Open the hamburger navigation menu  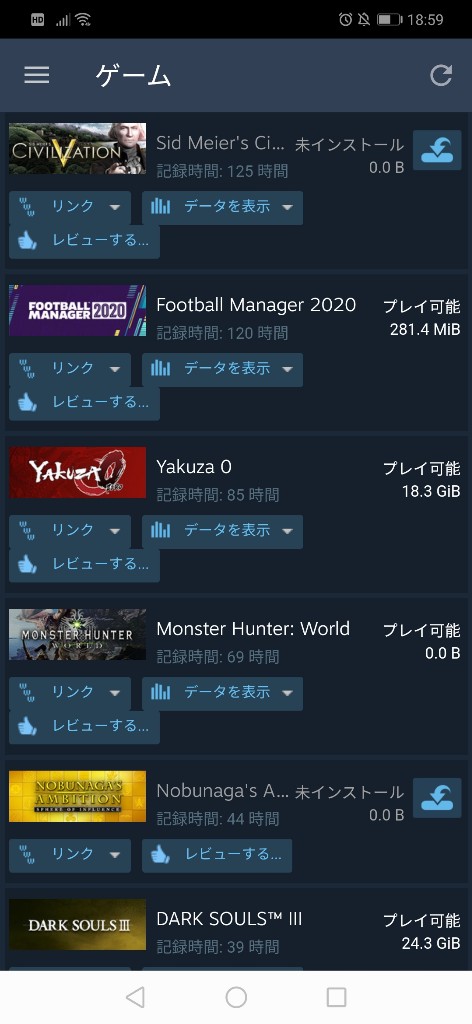[37, 76]
